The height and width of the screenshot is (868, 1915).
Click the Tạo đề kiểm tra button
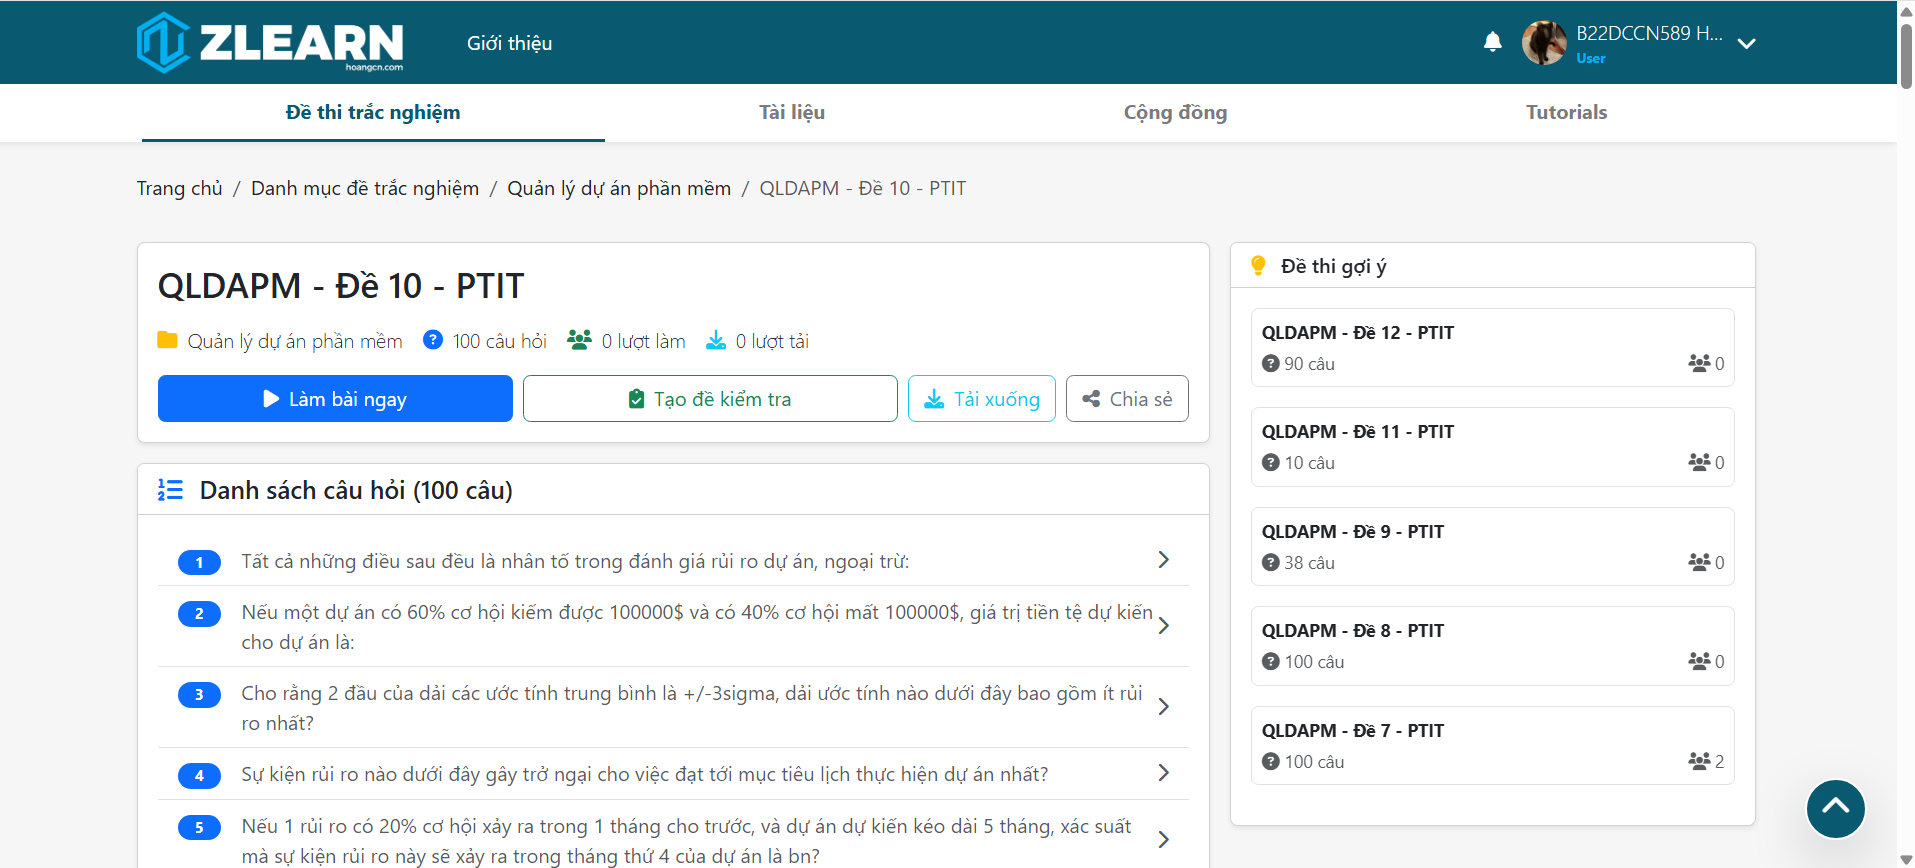tap(710, 399)
